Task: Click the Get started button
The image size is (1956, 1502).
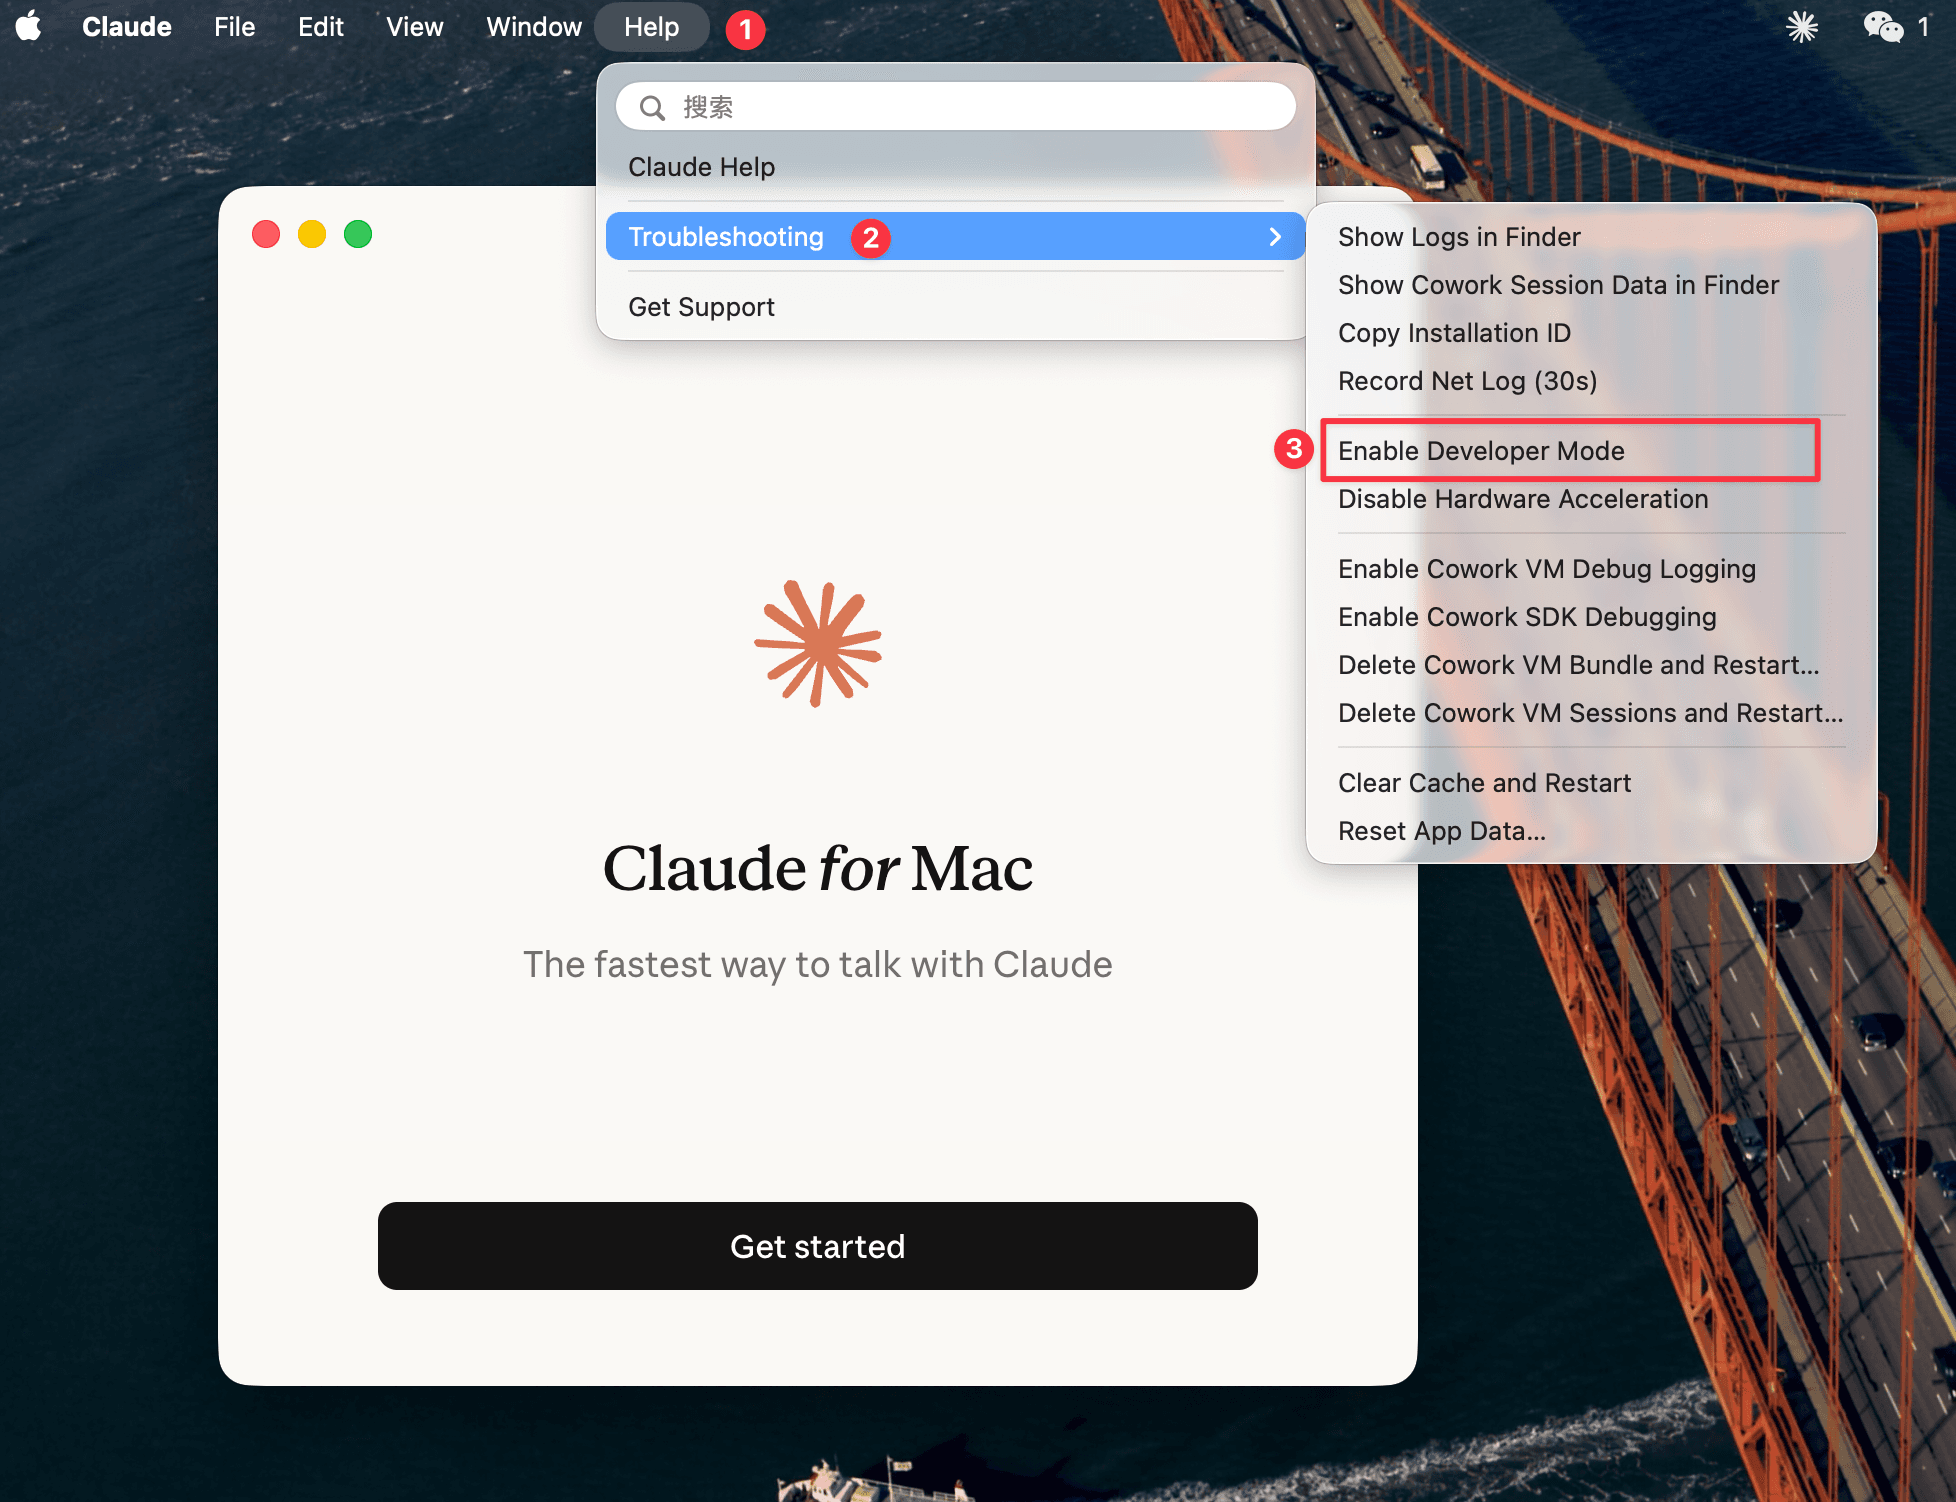Action: (x=818, y=1246)
